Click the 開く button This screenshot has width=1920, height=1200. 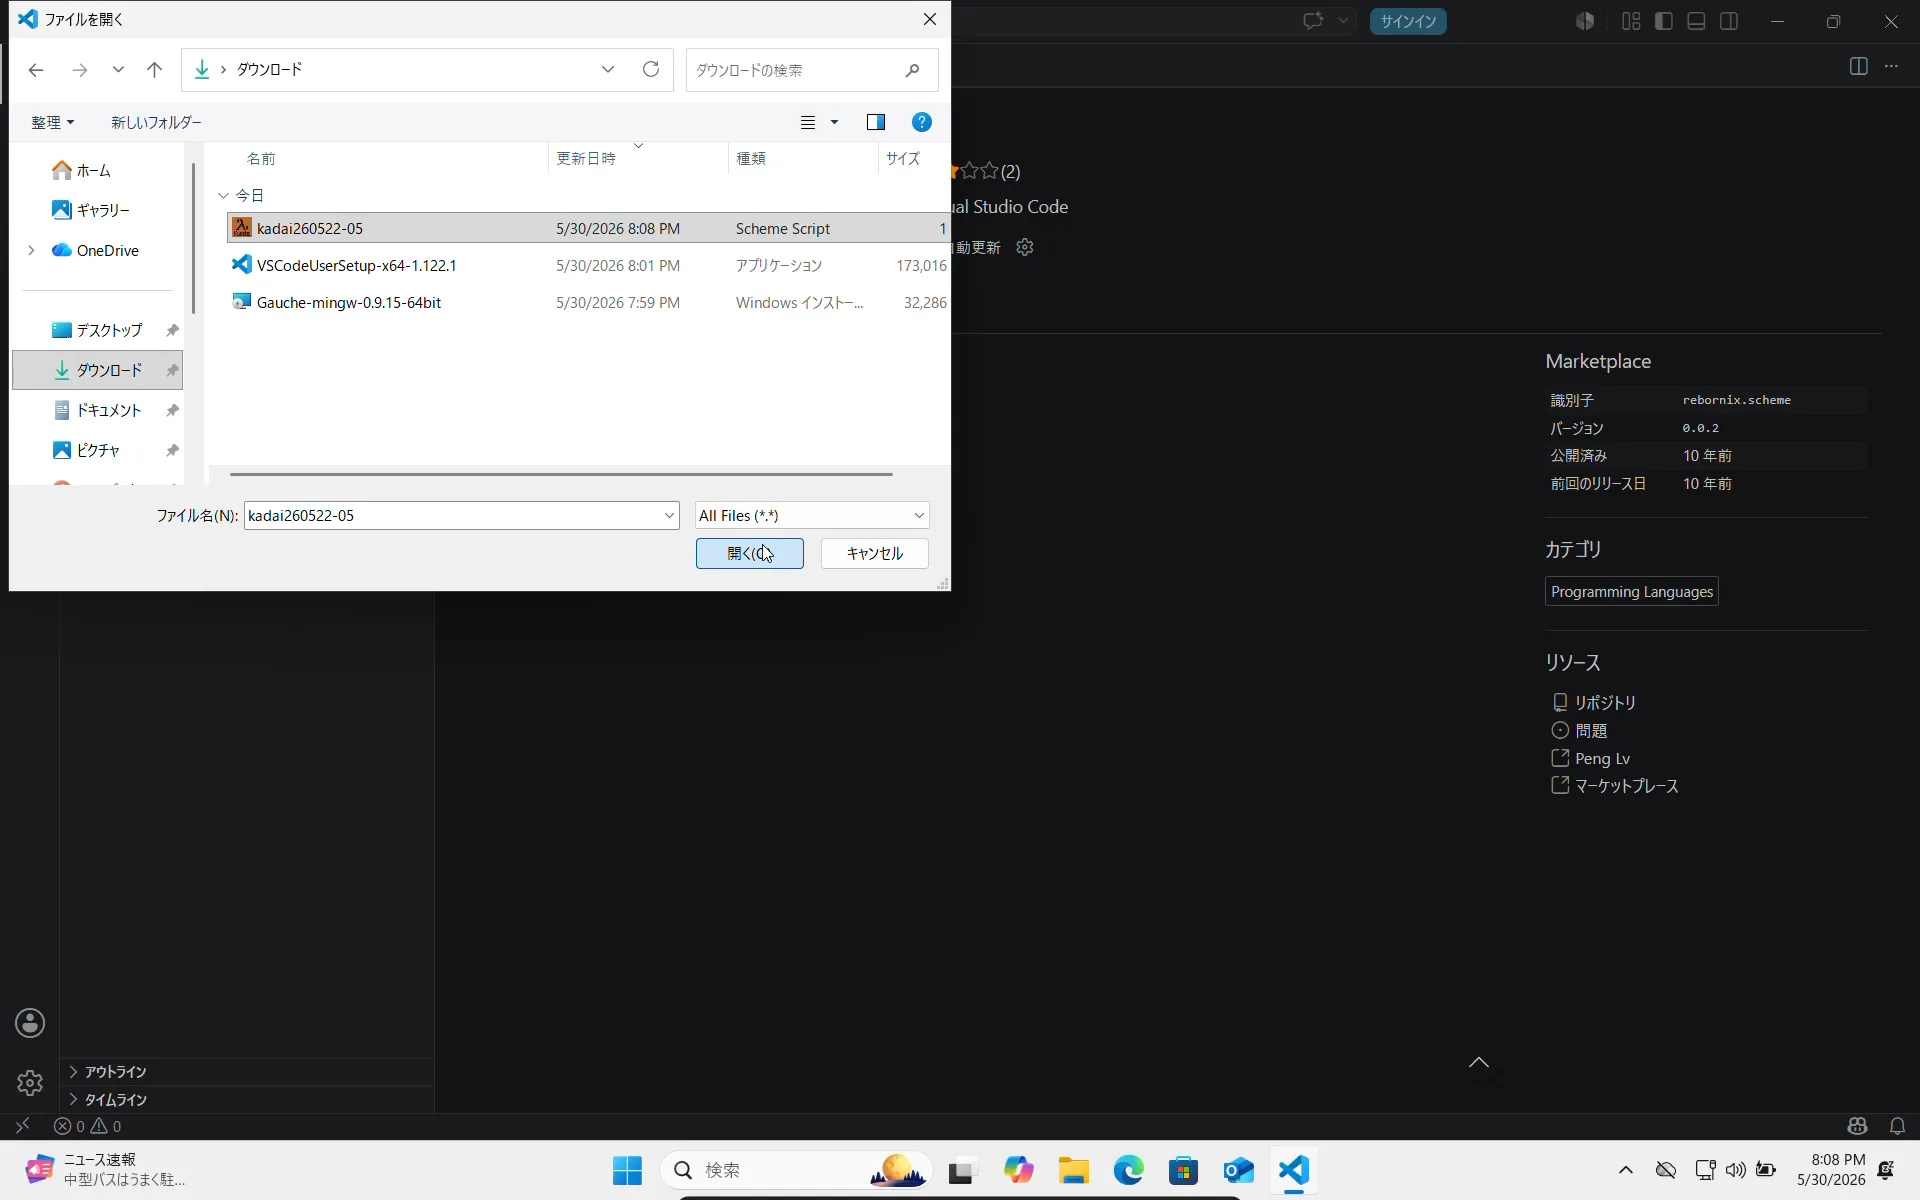(x=750, y=553)
